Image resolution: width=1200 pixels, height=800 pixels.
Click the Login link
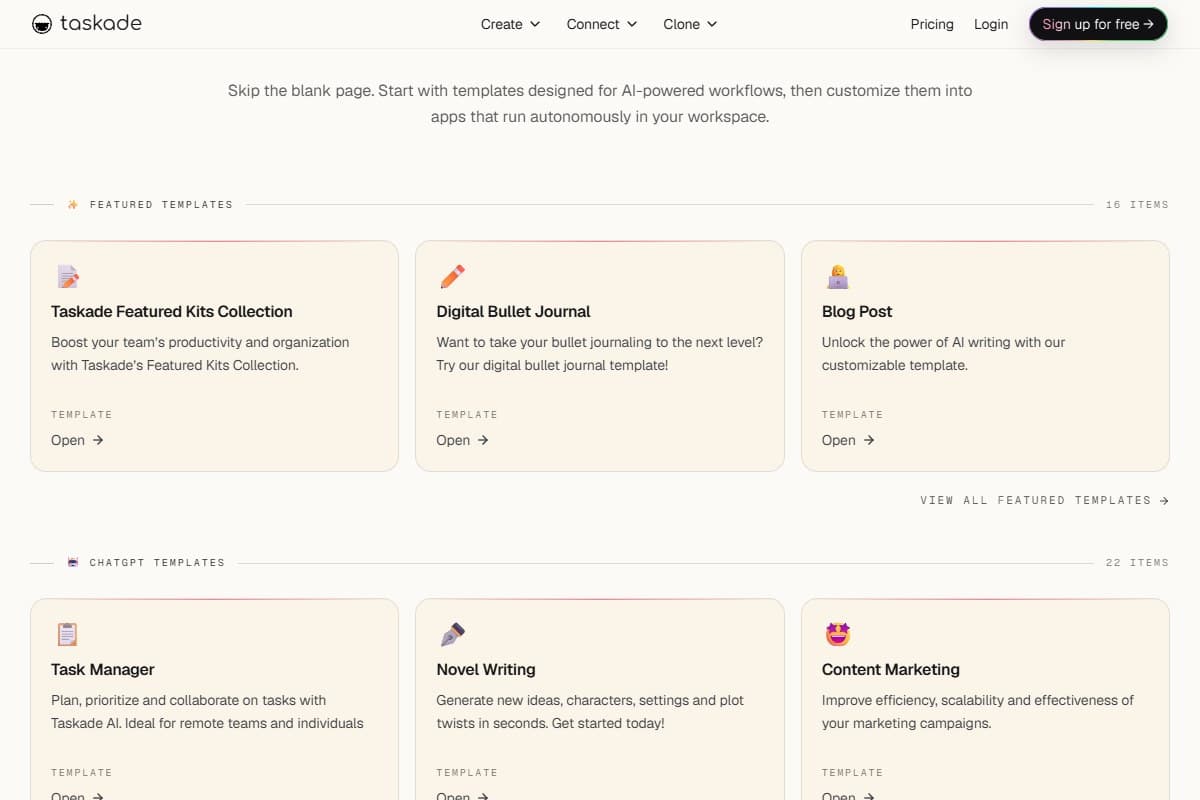(x=991, y=24)
